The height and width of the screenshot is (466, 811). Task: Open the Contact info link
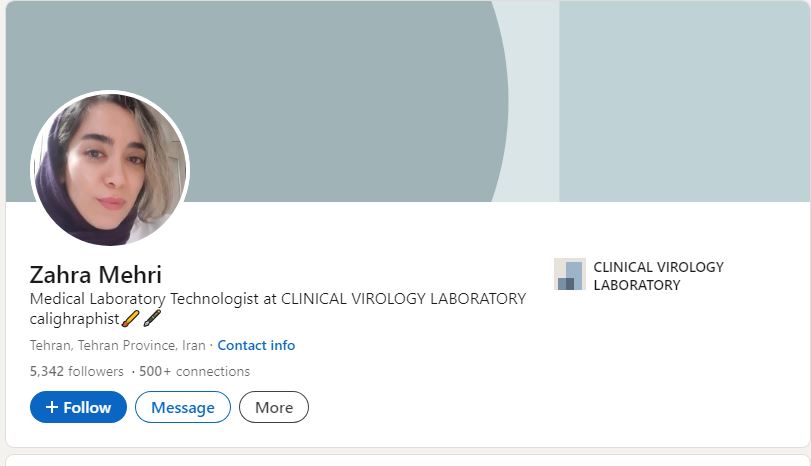point(256,345)
